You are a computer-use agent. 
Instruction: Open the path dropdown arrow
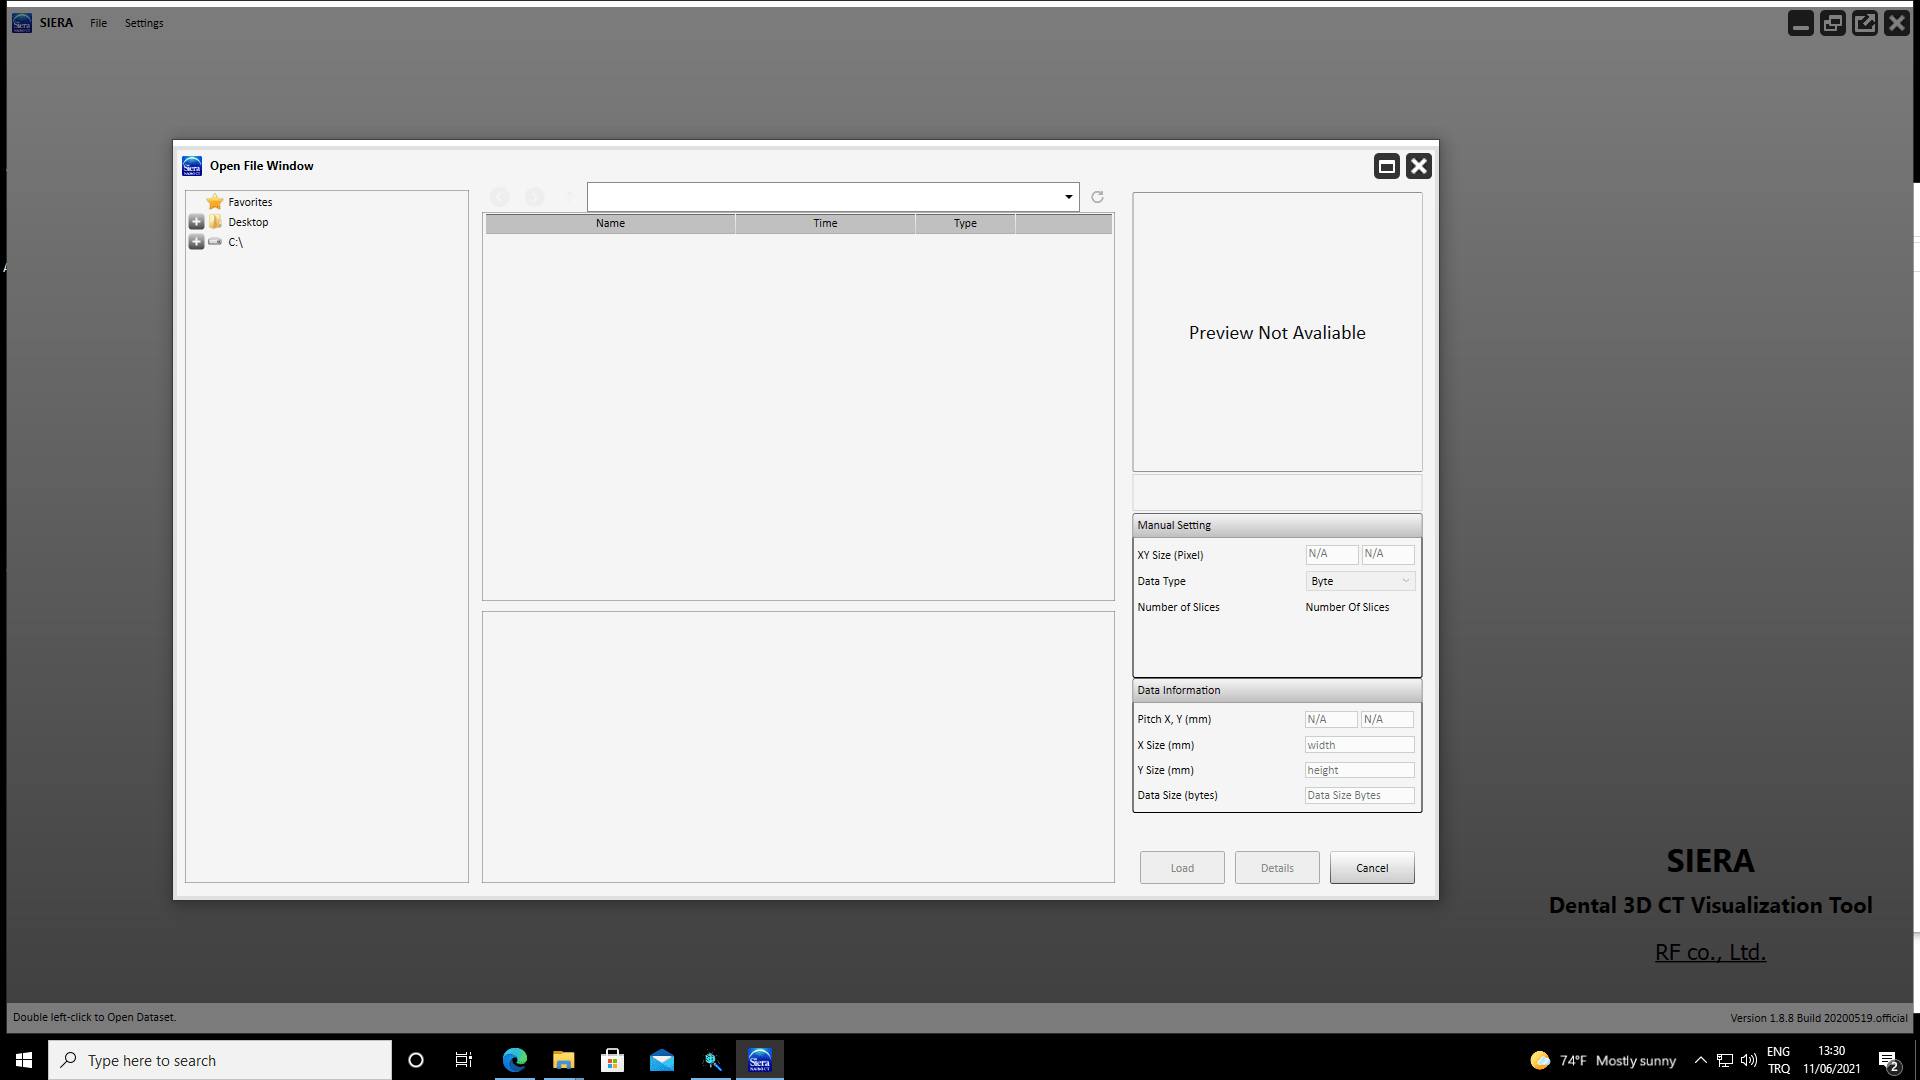pyautogui.click(x=1069, y=197)
